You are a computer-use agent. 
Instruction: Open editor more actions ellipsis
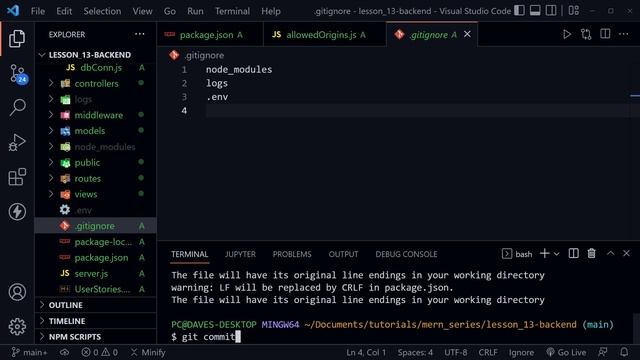pos(623,34)
